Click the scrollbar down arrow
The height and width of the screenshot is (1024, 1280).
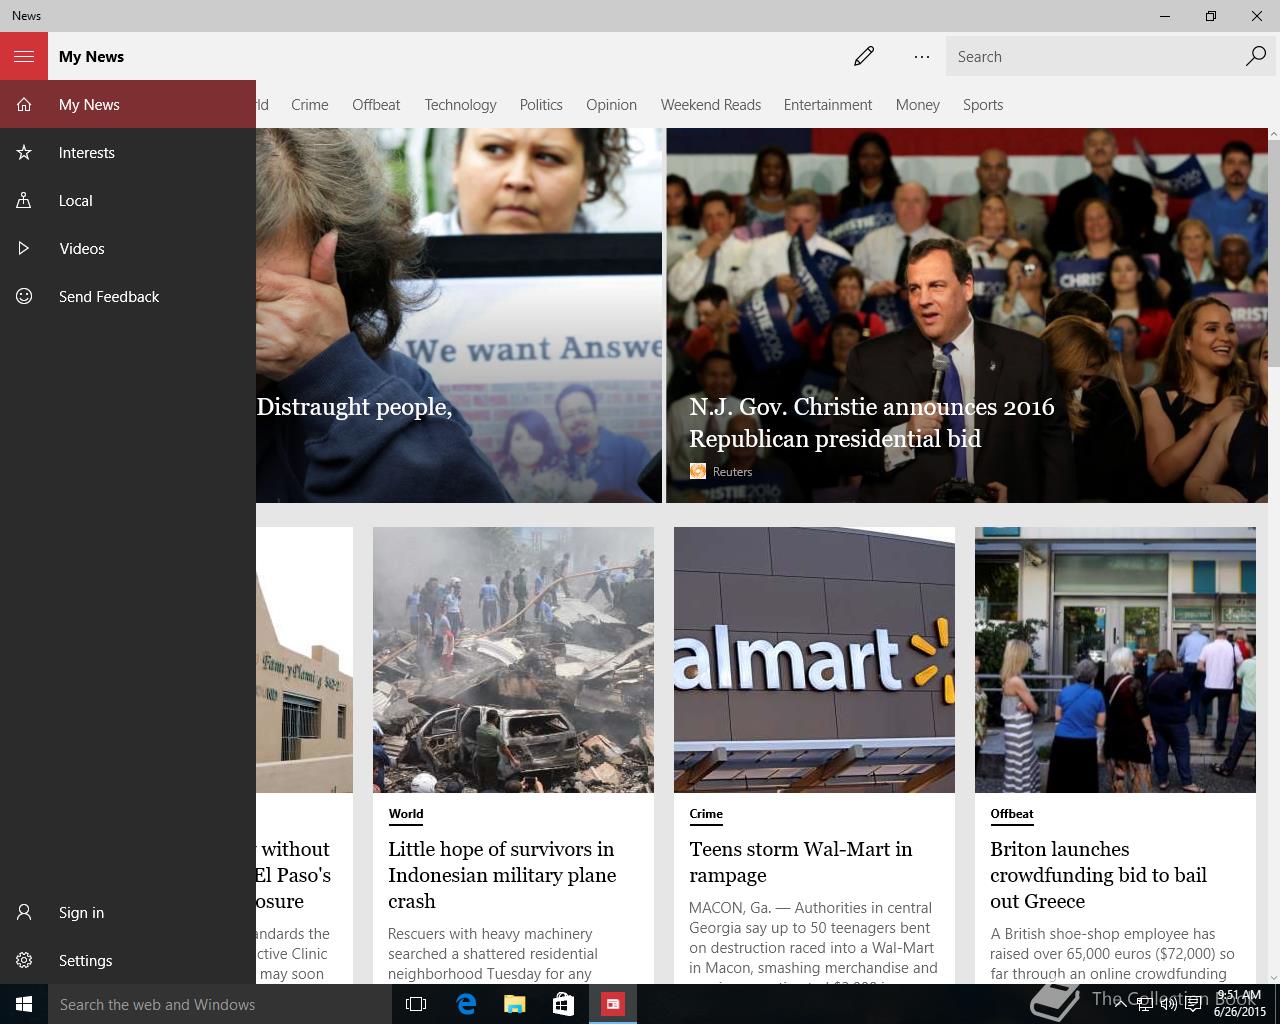[x=1274, y=977]
